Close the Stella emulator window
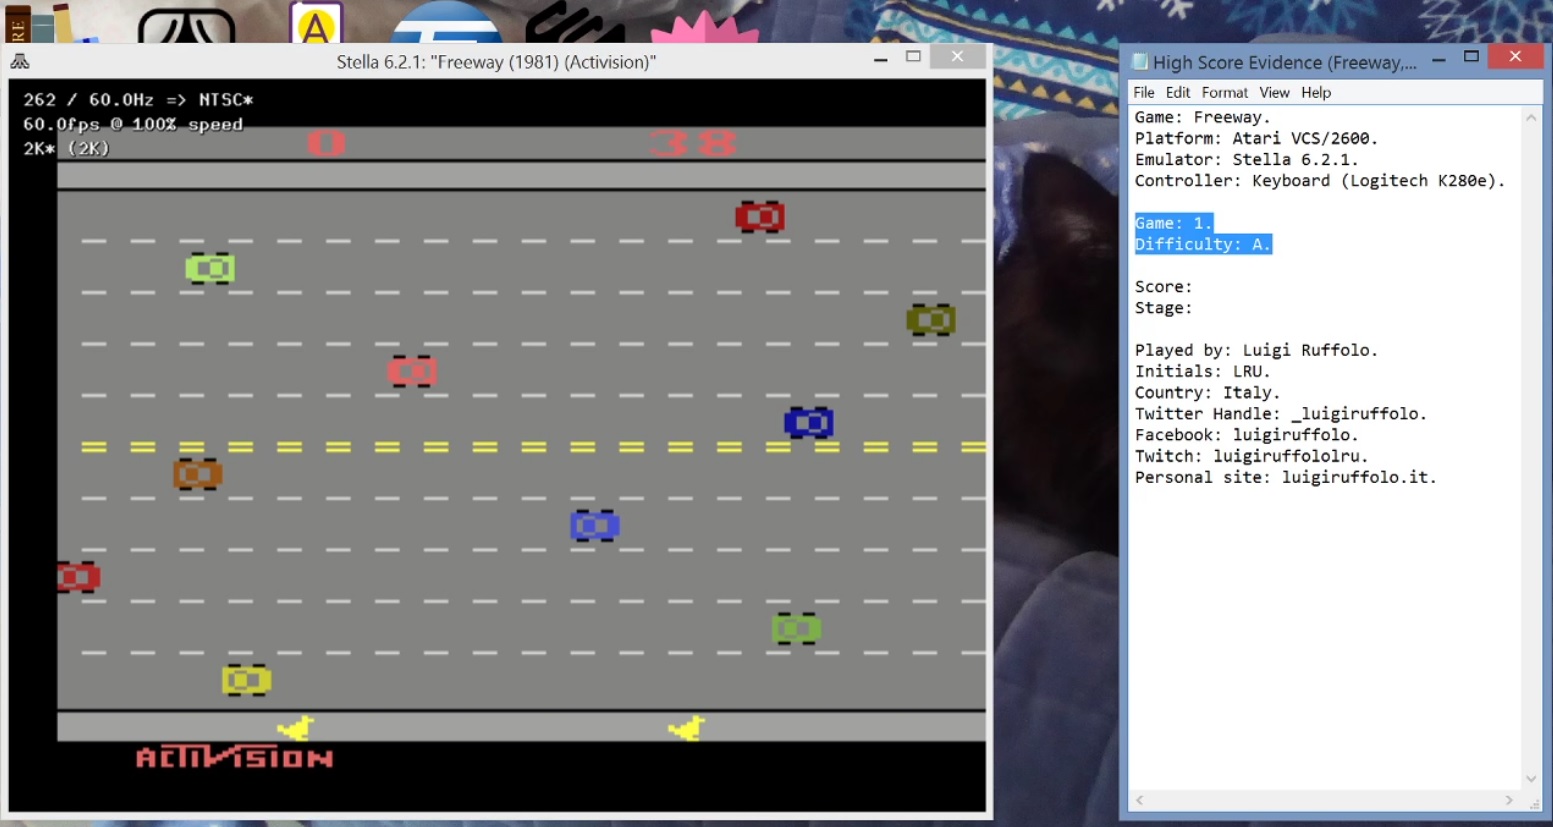 click(957, 57)
